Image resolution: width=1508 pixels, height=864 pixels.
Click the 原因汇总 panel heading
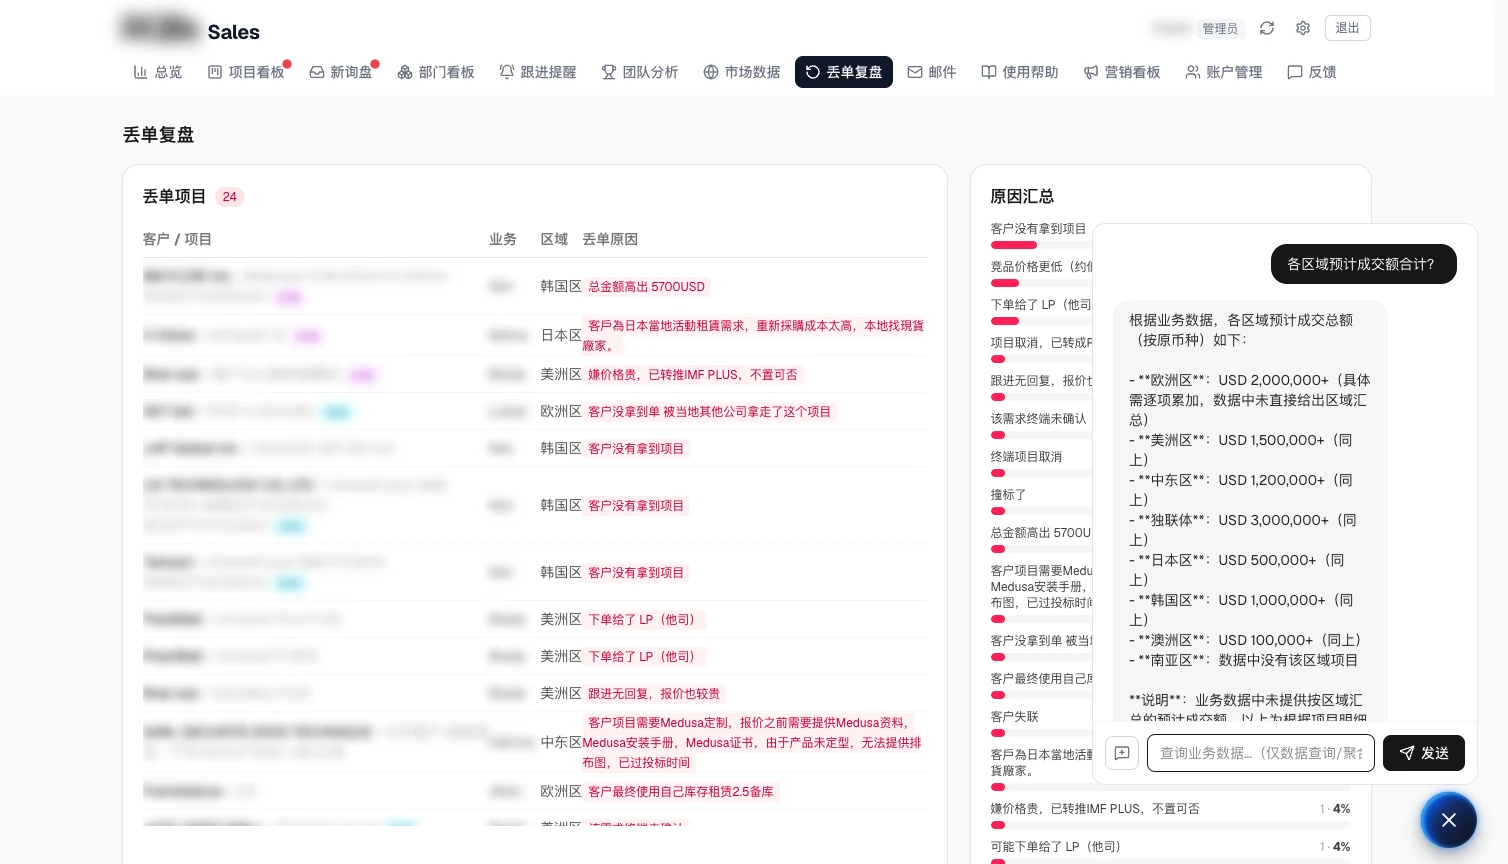pyautogui.click(x=1022, y=197)
